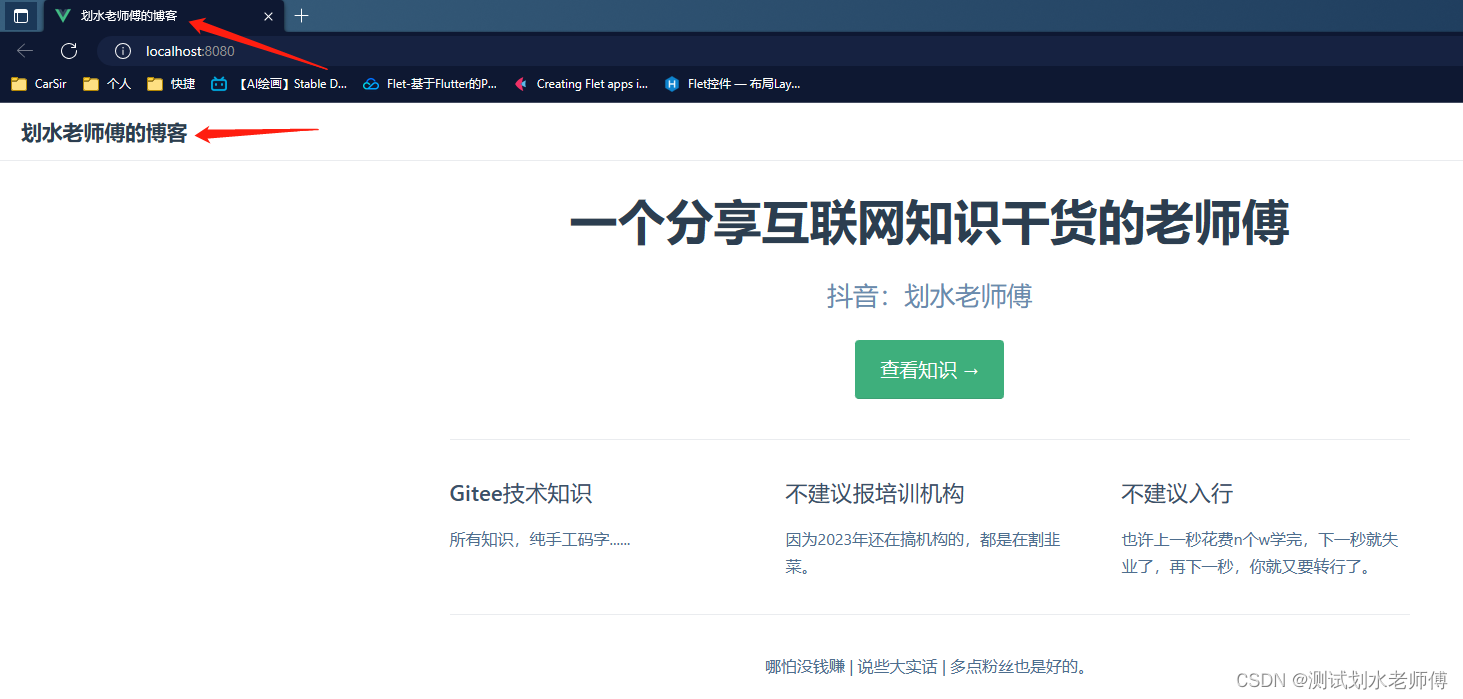Open the CarSir bookmarks folder

pos(38,84)
